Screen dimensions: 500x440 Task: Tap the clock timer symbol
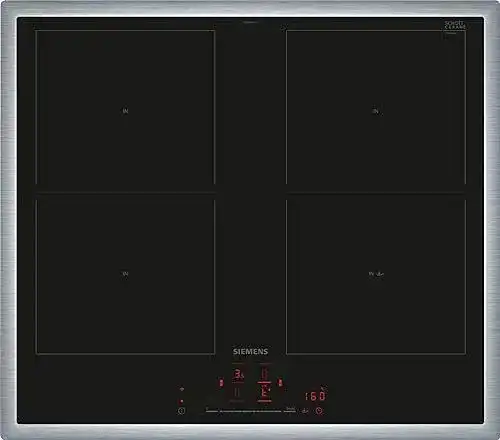pyautogui.click(x=319, y=411)
